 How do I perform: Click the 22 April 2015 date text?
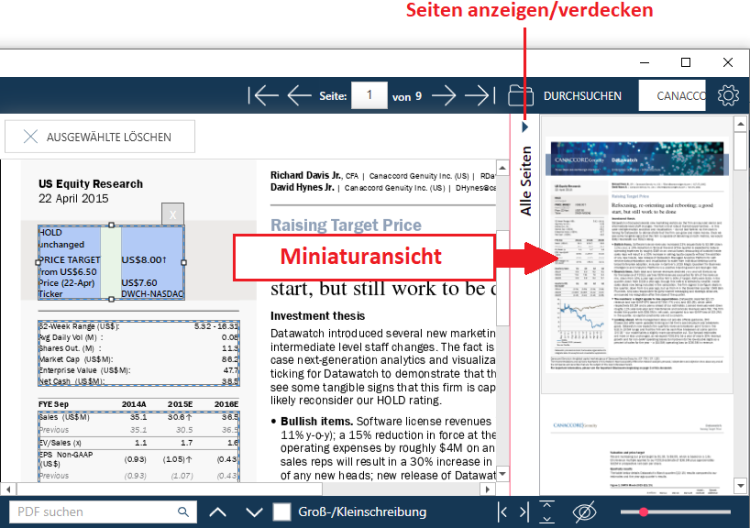74,198
